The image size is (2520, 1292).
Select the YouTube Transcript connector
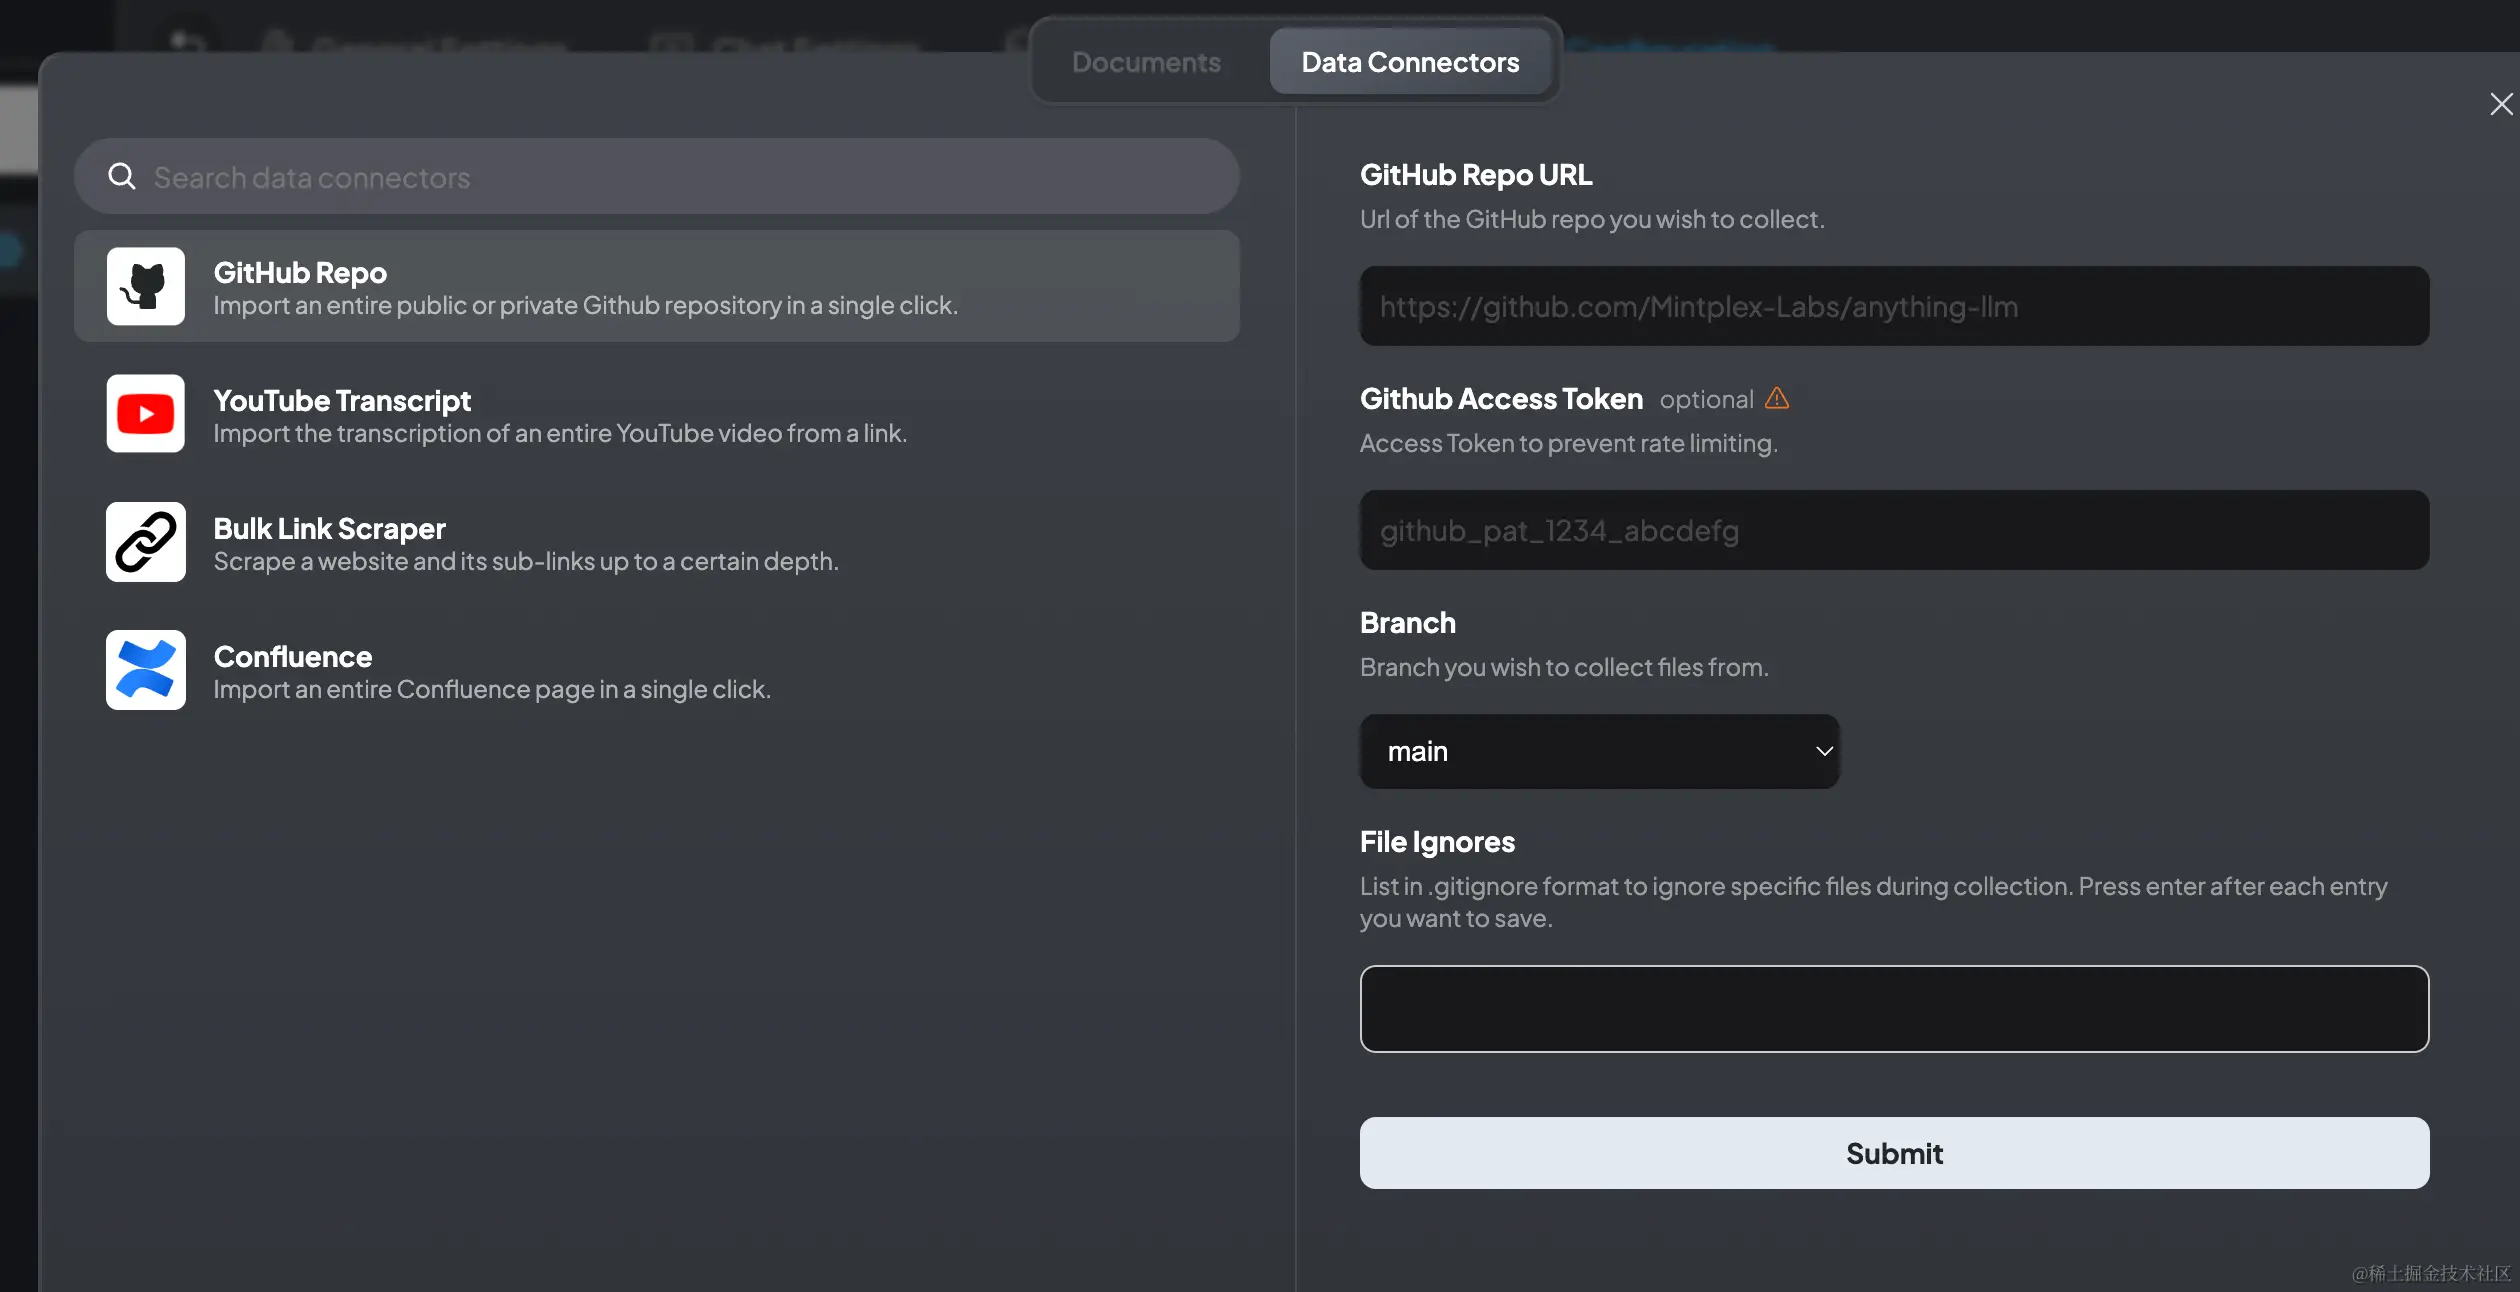(x=560, y=415)
